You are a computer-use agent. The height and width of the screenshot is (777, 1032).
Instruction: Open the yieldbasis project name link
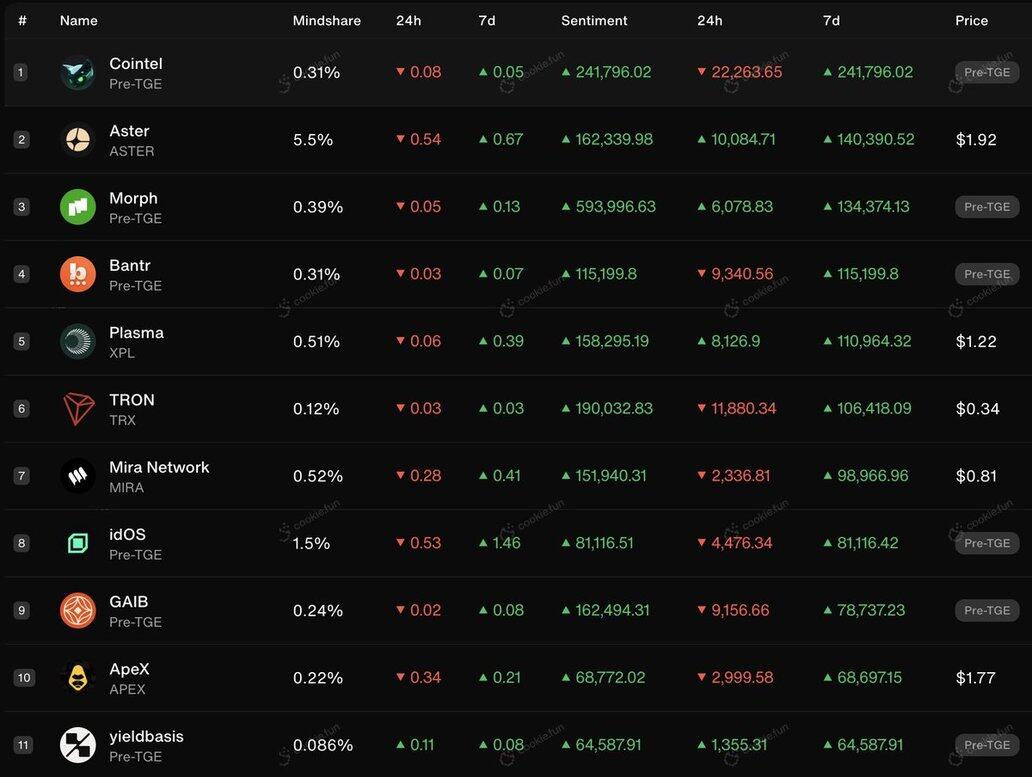click(146, 736)
